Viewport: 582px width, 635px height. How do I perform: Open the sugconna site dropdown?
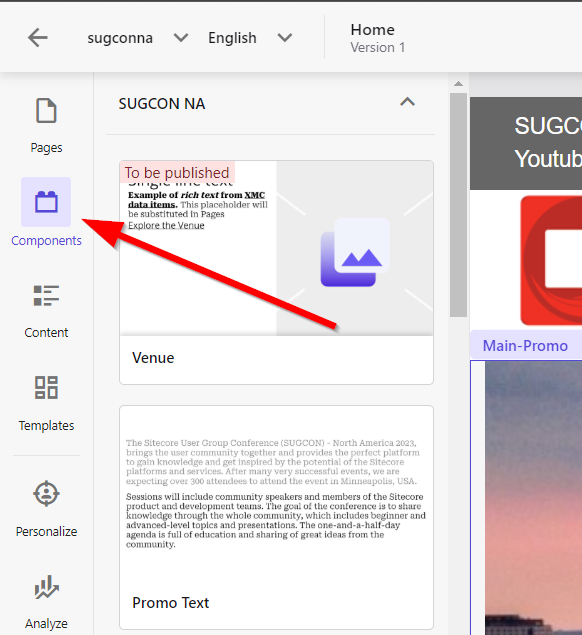(138, 38)
